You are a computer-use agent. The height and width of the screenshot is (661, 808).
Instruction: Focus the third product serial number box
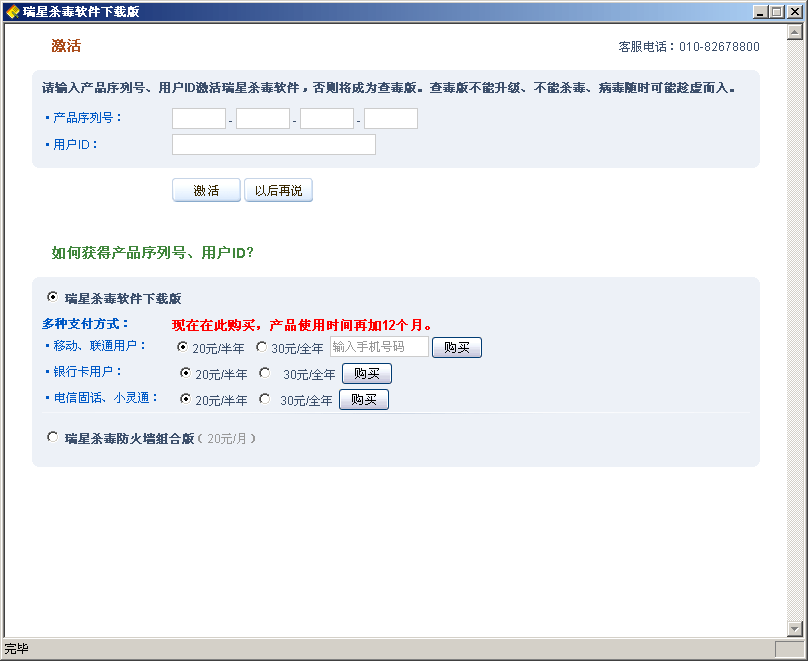327,118
